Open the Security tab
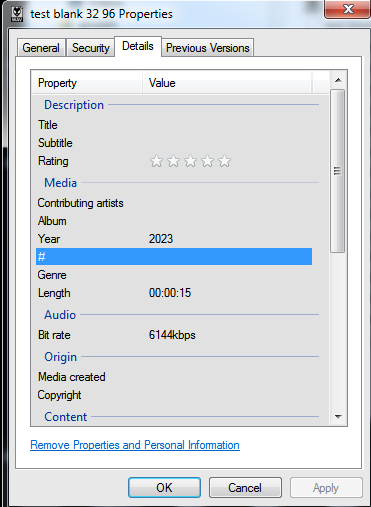Image resolution: width=371 pixels, height=507 pixels. 91,48
